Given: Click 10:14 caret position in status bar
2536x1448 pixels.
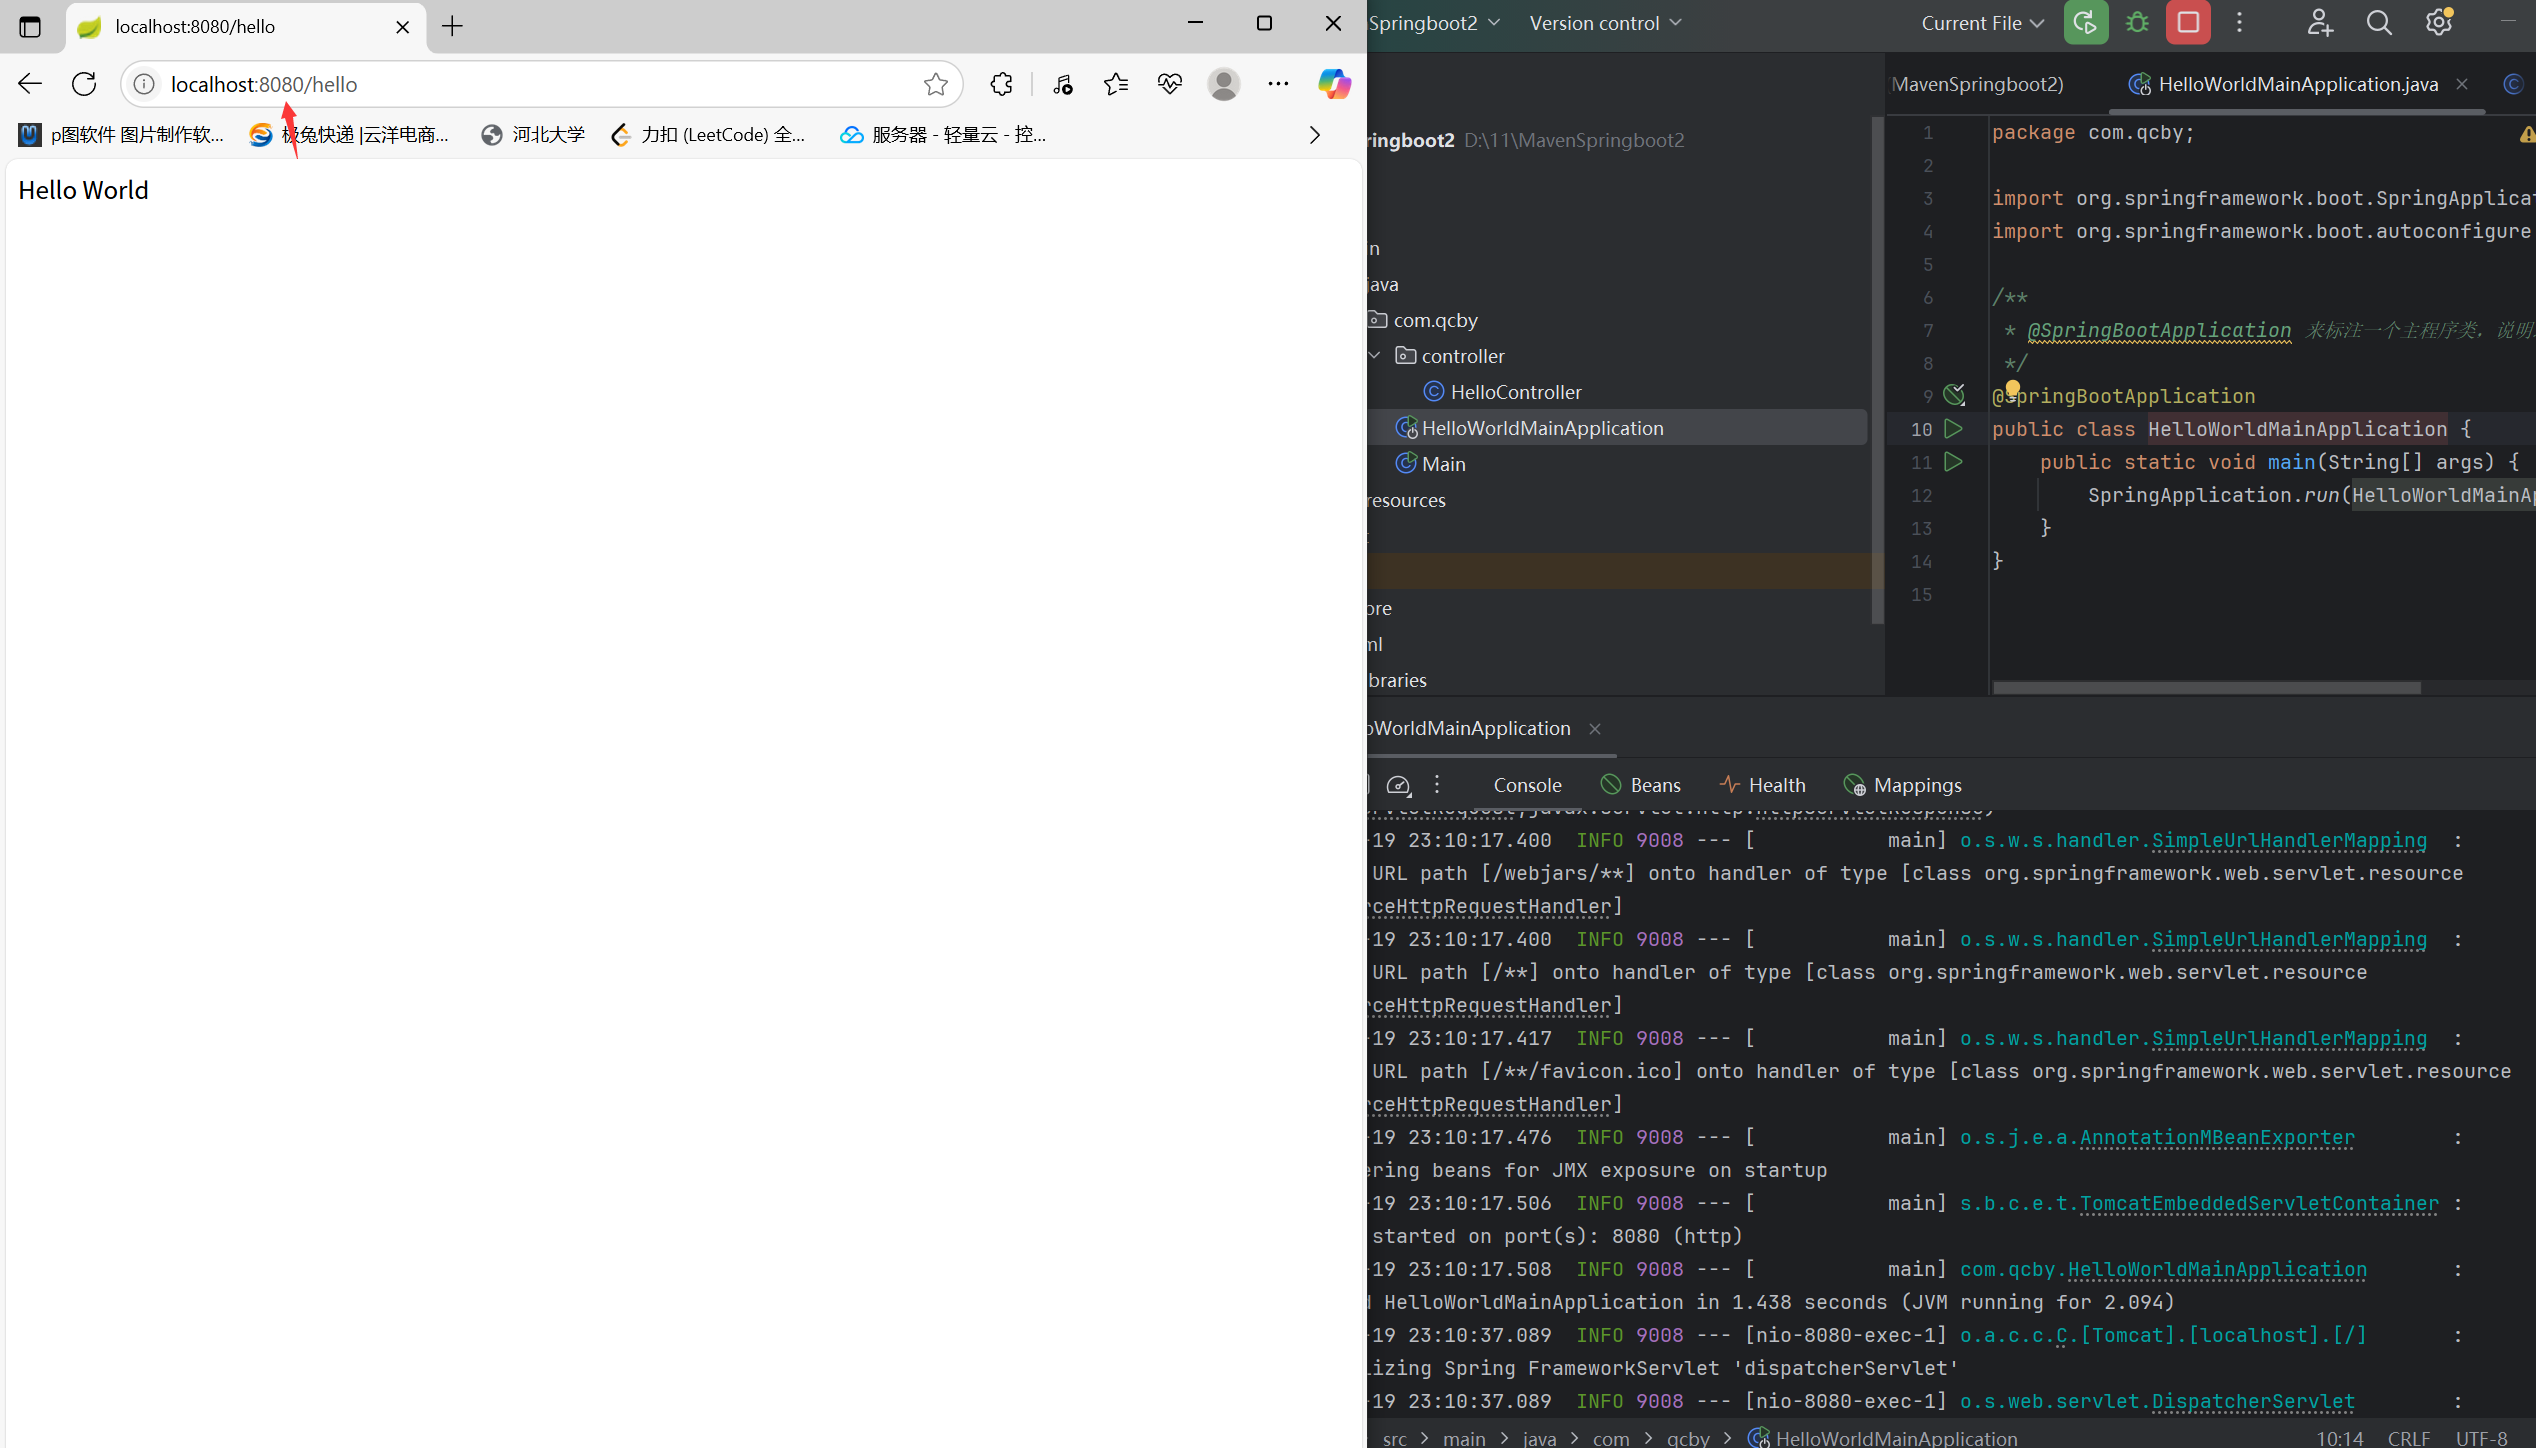Looking at the screenshot, I should pyautogui.click(x=2340, y=1438).
